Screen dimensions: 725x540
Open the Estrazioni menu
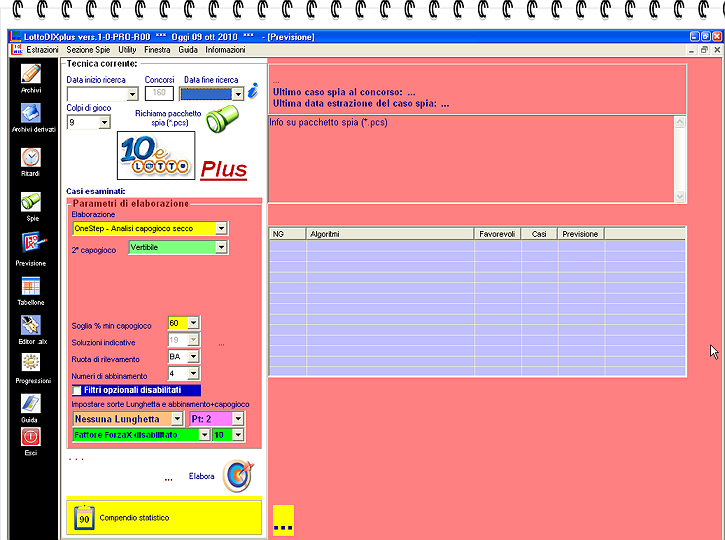(x=43, y=49)
